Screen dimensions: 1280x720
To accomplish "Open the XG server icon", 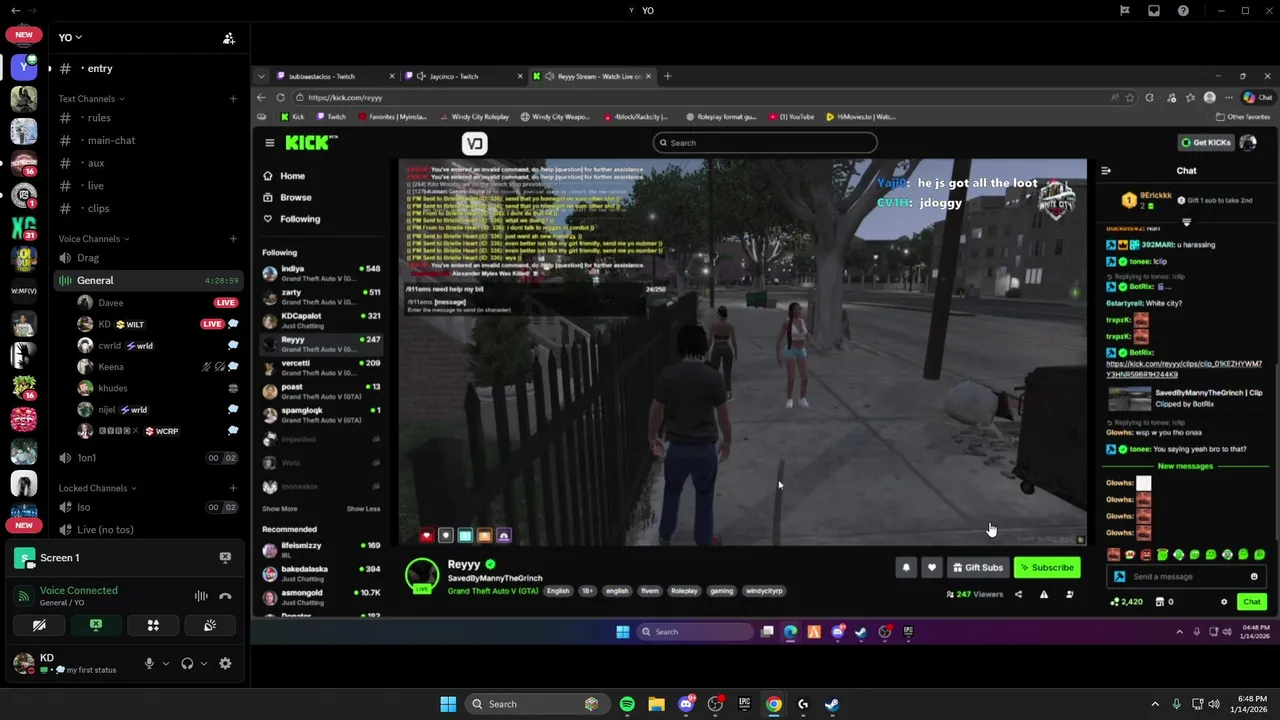I will pos(24,227).
